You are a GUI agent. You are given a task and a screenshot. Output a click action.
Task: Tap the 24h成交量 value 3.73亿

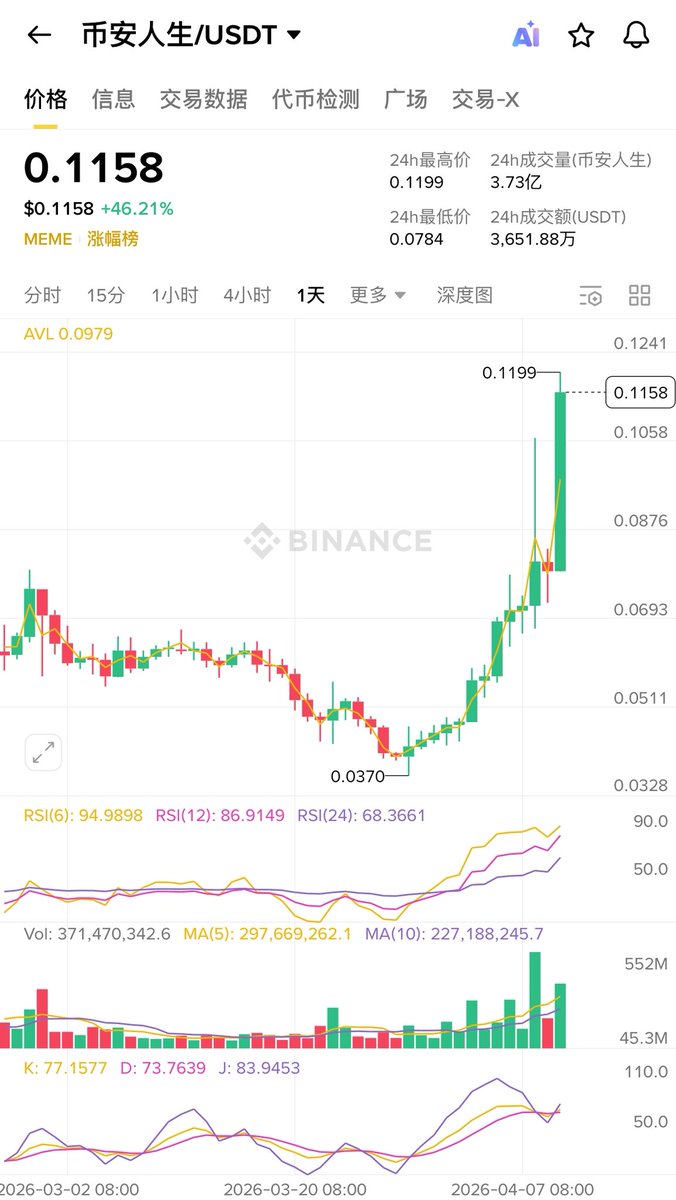(515, 182)
